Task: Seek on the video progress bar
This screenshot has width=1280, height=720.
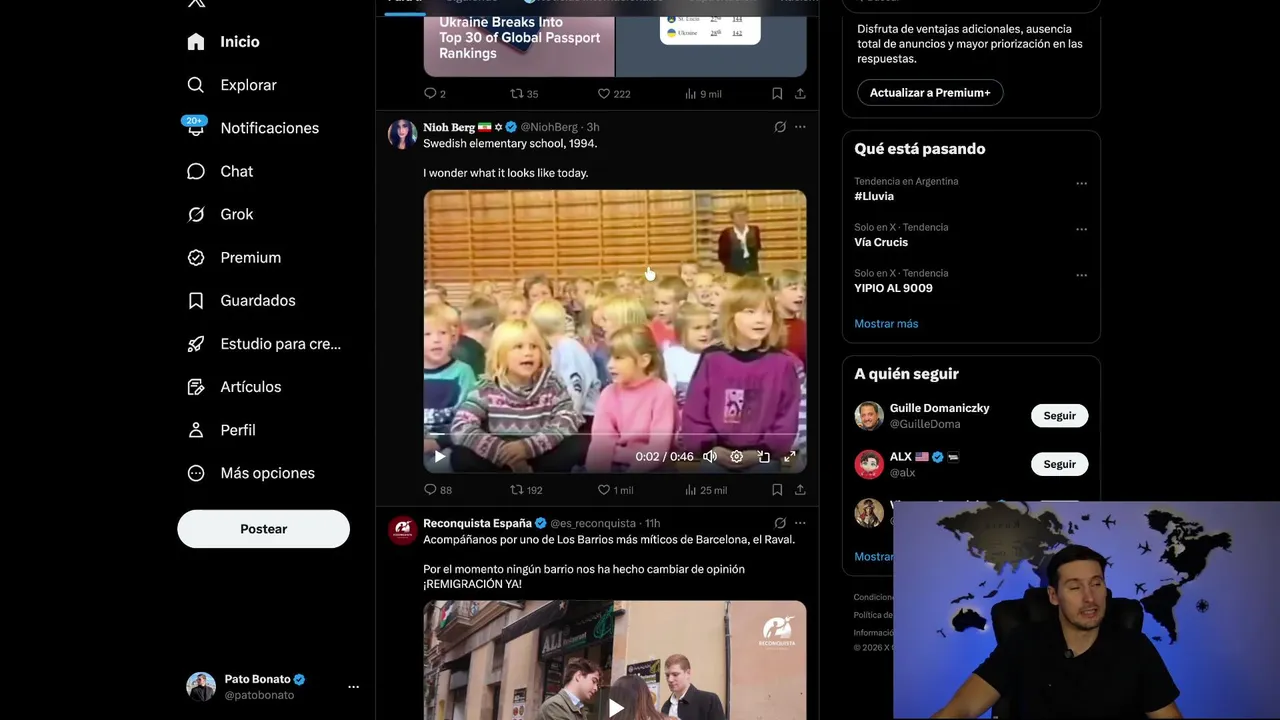Action: pos(615,435)
